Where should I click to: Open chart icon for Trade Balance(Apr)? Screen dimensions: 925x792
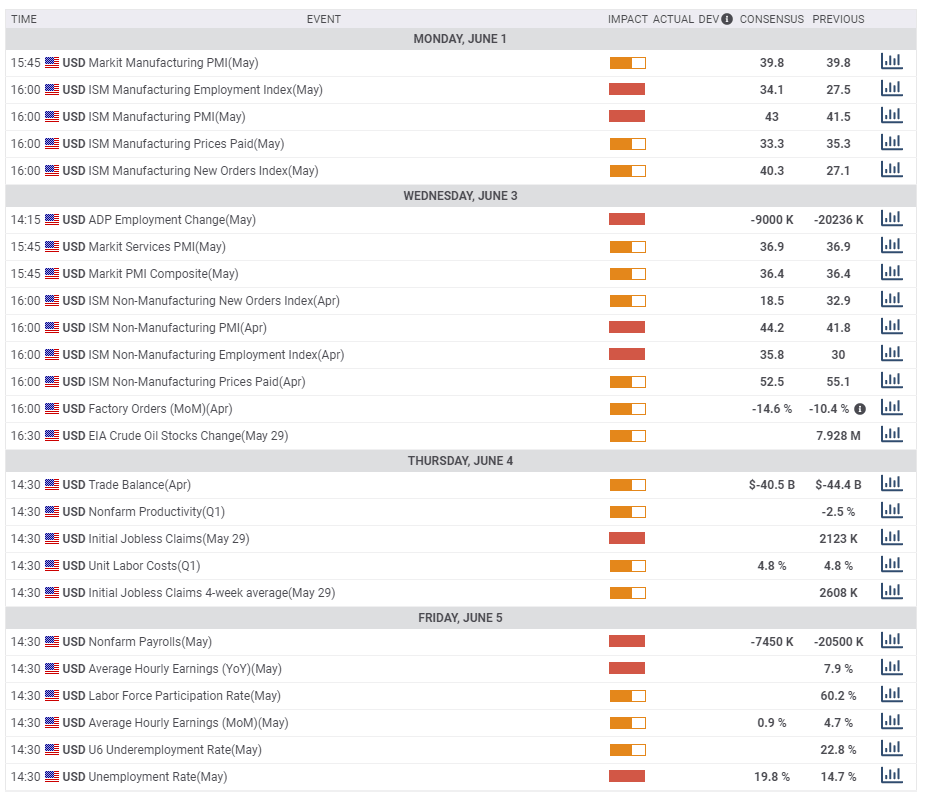(x=891, y=484)
